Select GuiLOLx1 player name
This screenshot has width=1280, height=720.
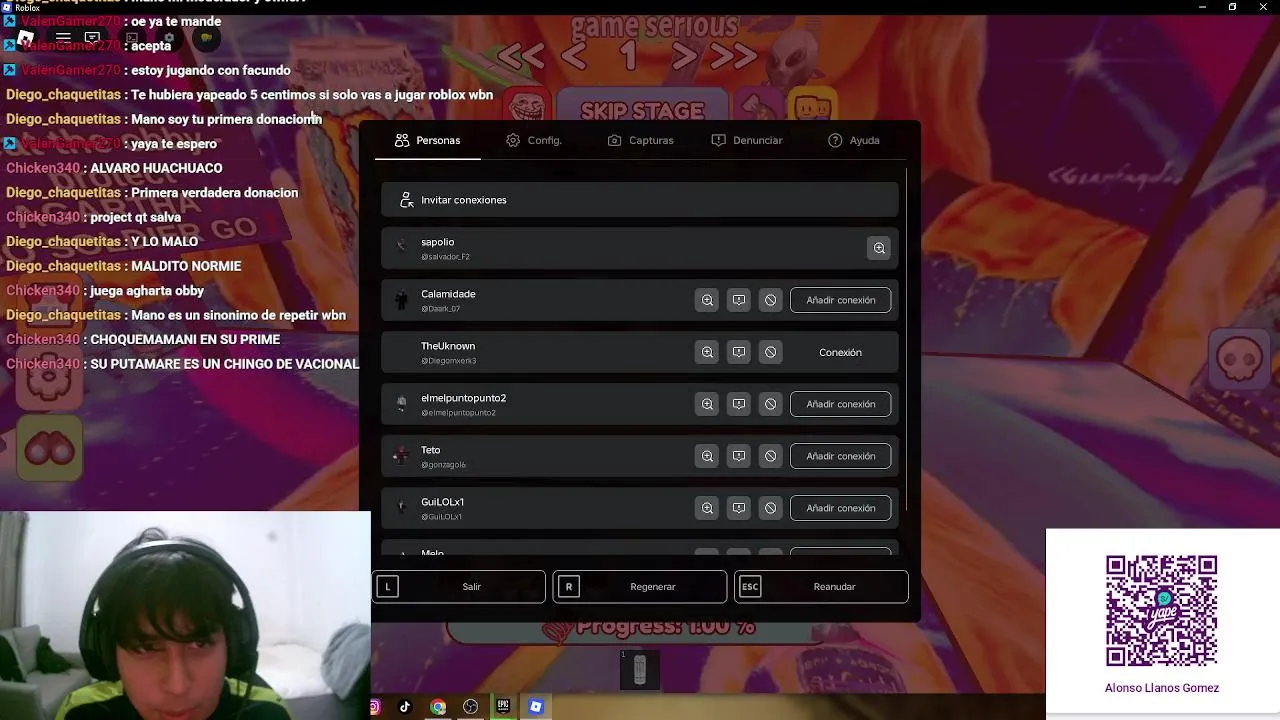pyautogui.click(x=442, y=502)
